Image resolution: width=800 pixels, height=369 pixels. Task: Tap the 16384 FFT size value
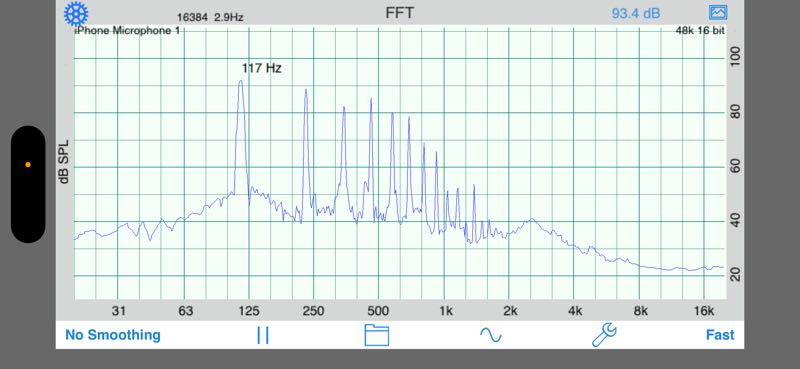tap(192, 17)
